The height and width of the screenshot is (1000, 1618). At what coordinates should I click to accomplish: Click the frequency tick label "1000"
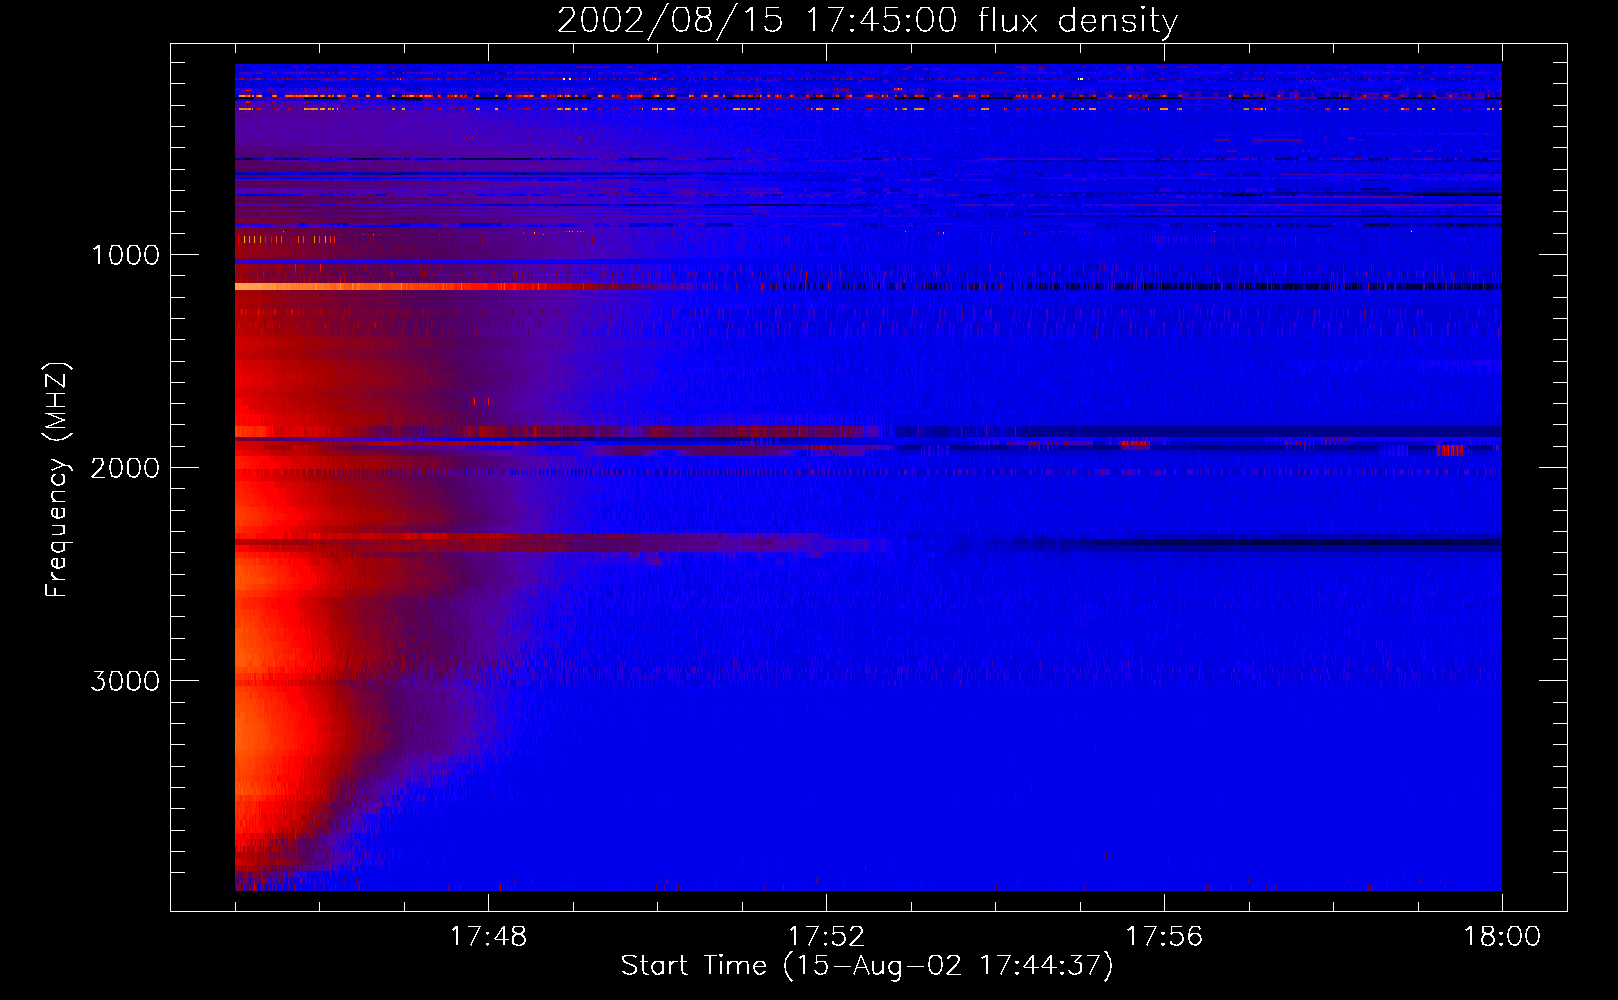pyautogui.click(x=126, y=255)
